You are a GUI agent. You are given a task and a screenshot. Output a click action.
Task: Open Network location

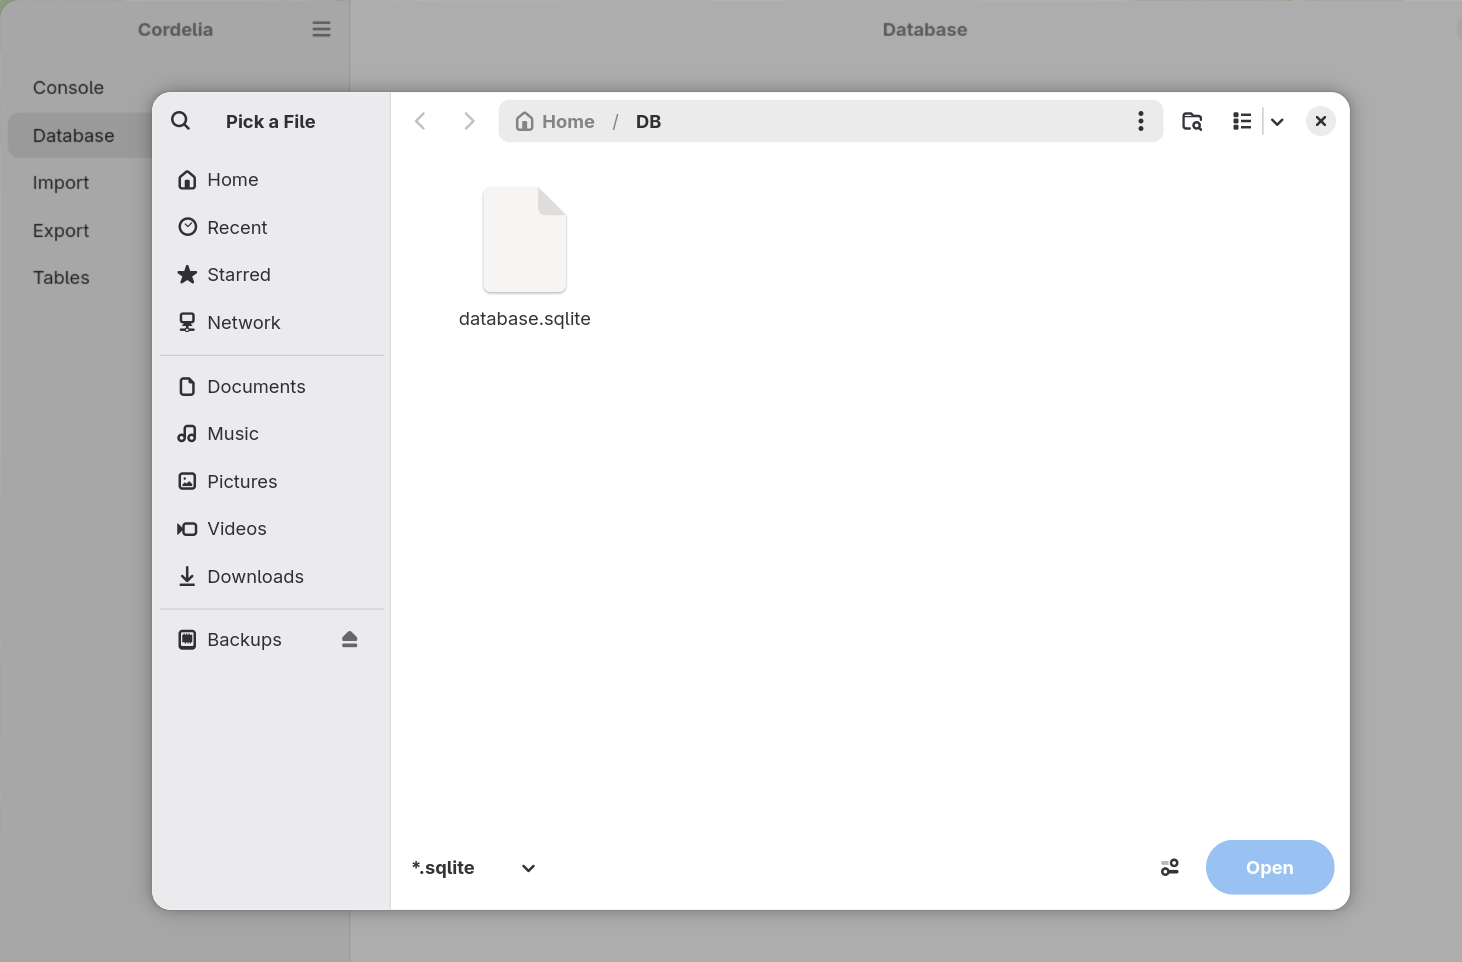click(x=272, y=322)
